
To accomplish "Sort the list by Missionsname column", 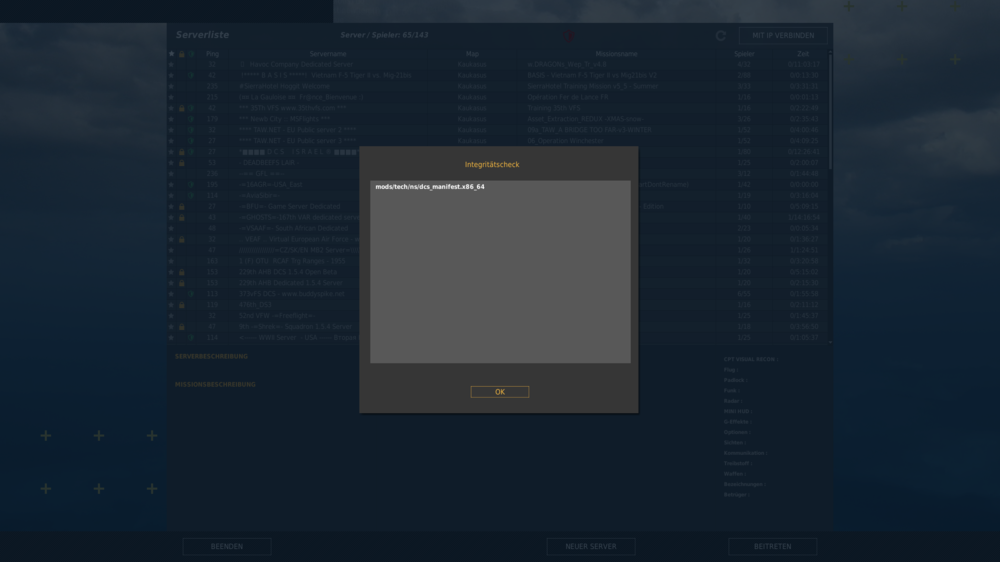I will (616, 54).
